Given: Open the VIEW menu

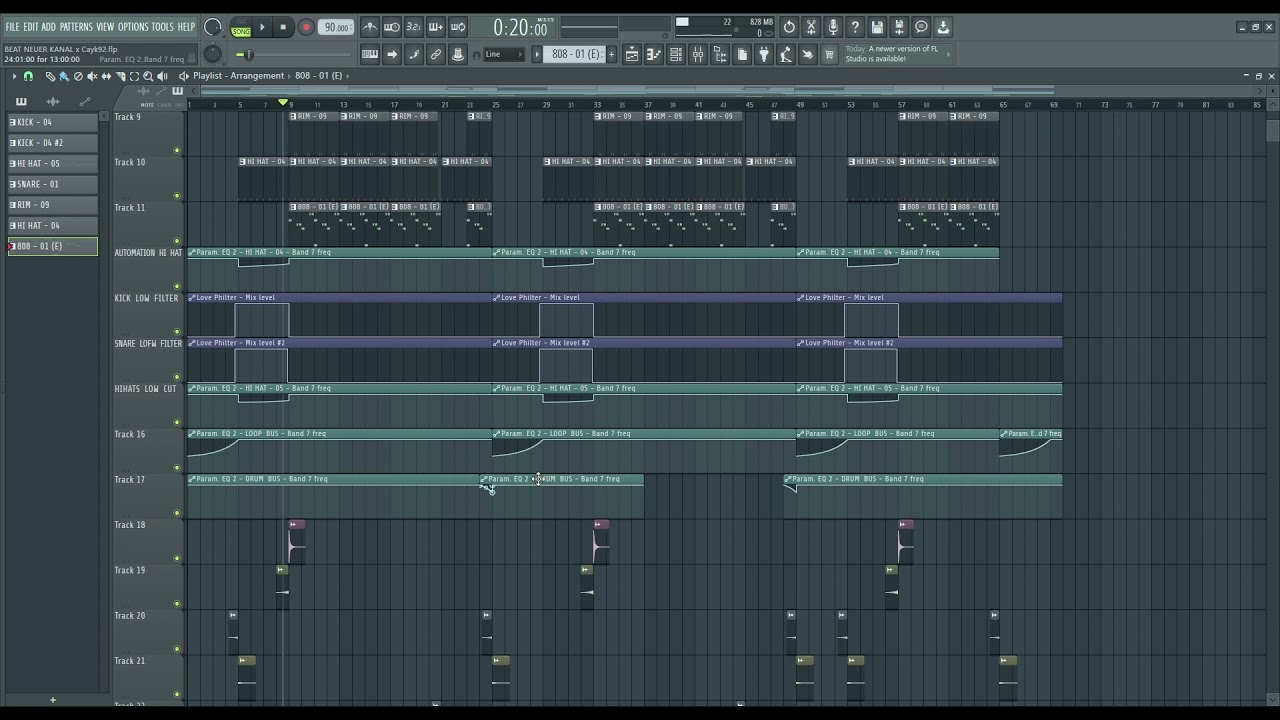Looking at the screenshot, I should [x=105, y=27].
